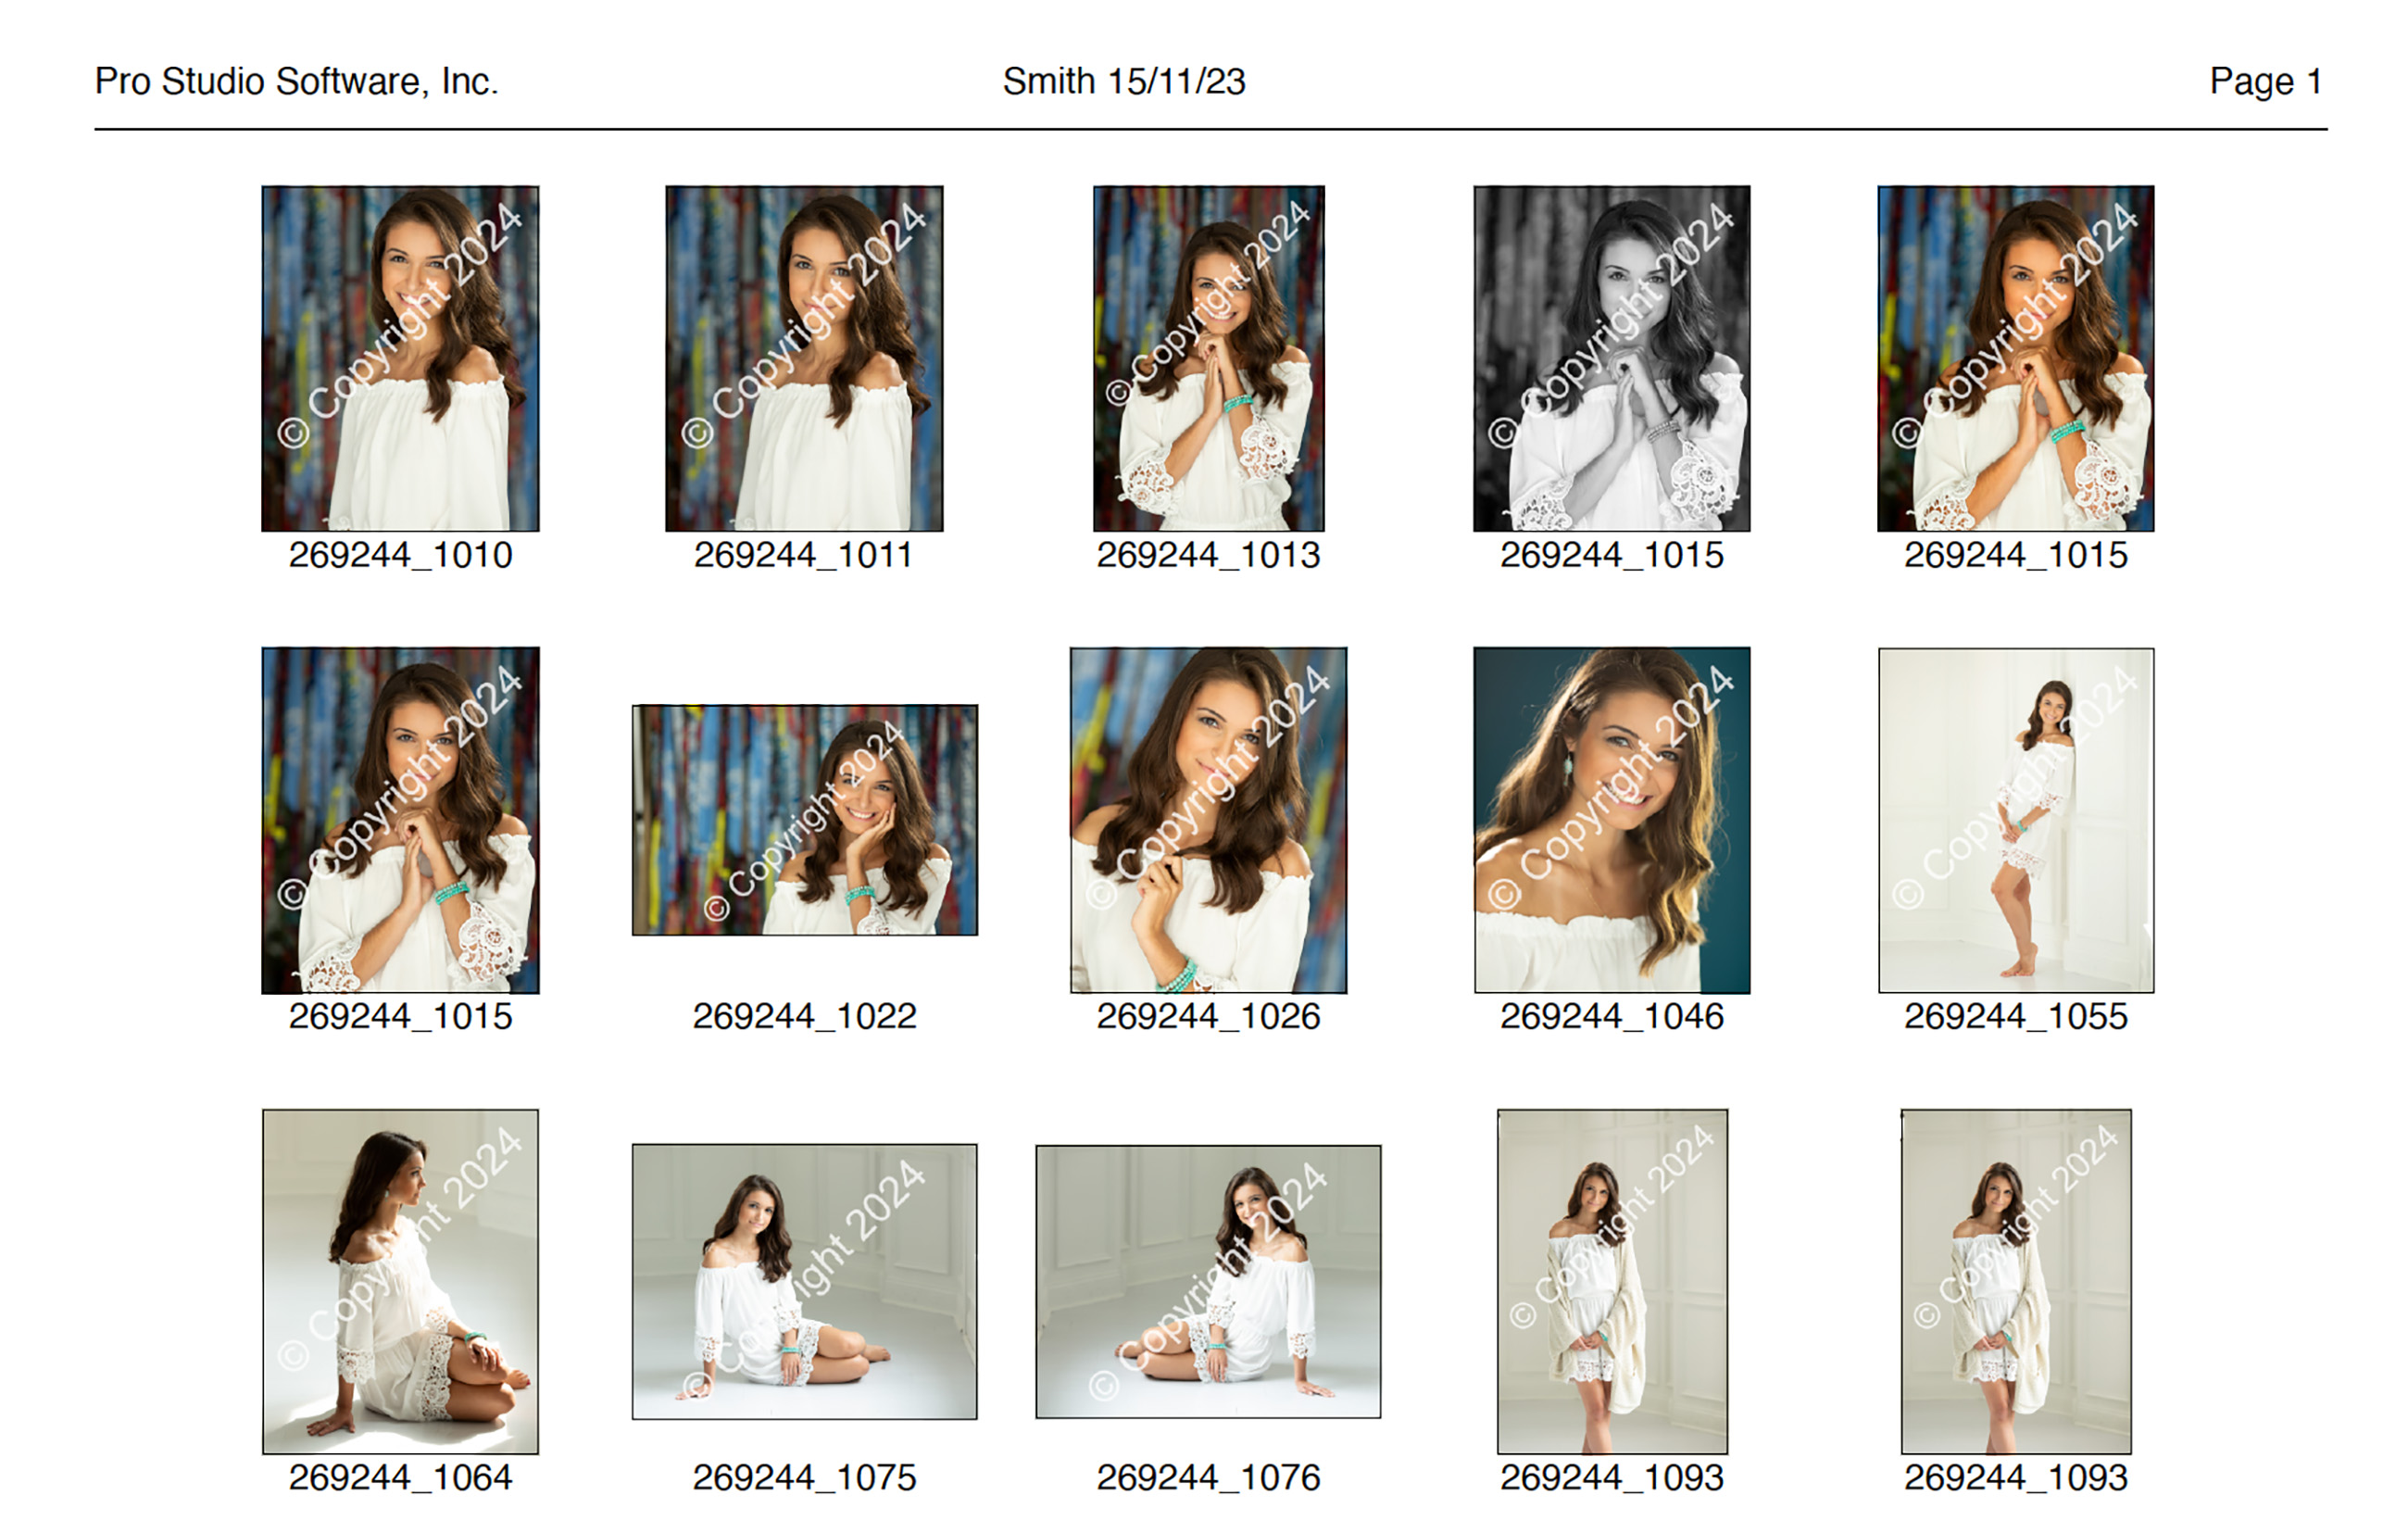Viewport: 2408px width, 1520px height.
Task: Click the 'Smith 15/11/23' session title
Action: tap(1124, 81)
